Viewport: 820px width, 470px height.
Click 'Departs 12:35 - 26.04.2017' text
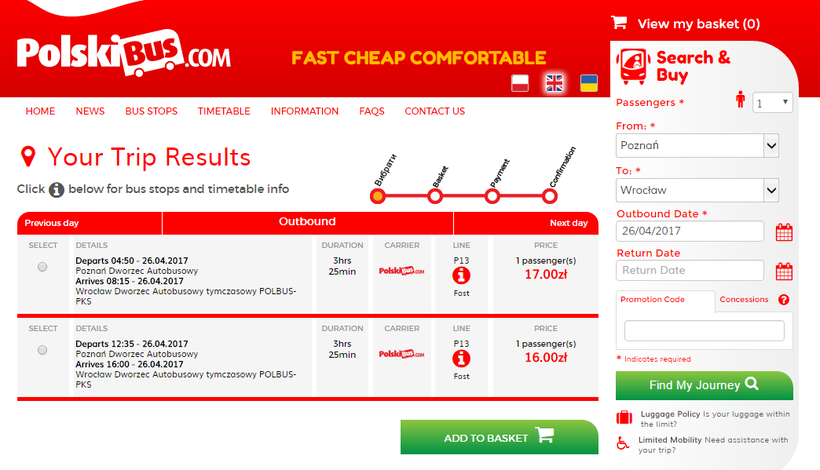tap(132, 344)
